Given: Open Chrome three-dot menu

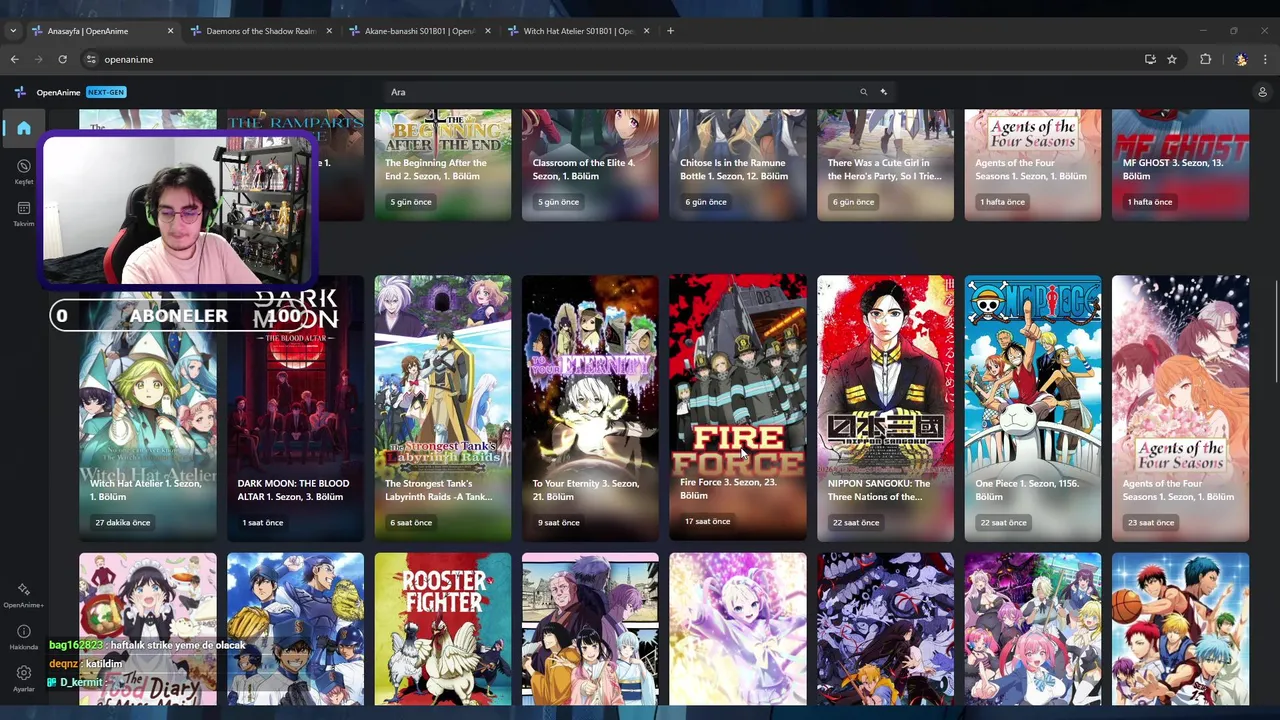Looking at the screenshot, I should [1265, 59].
